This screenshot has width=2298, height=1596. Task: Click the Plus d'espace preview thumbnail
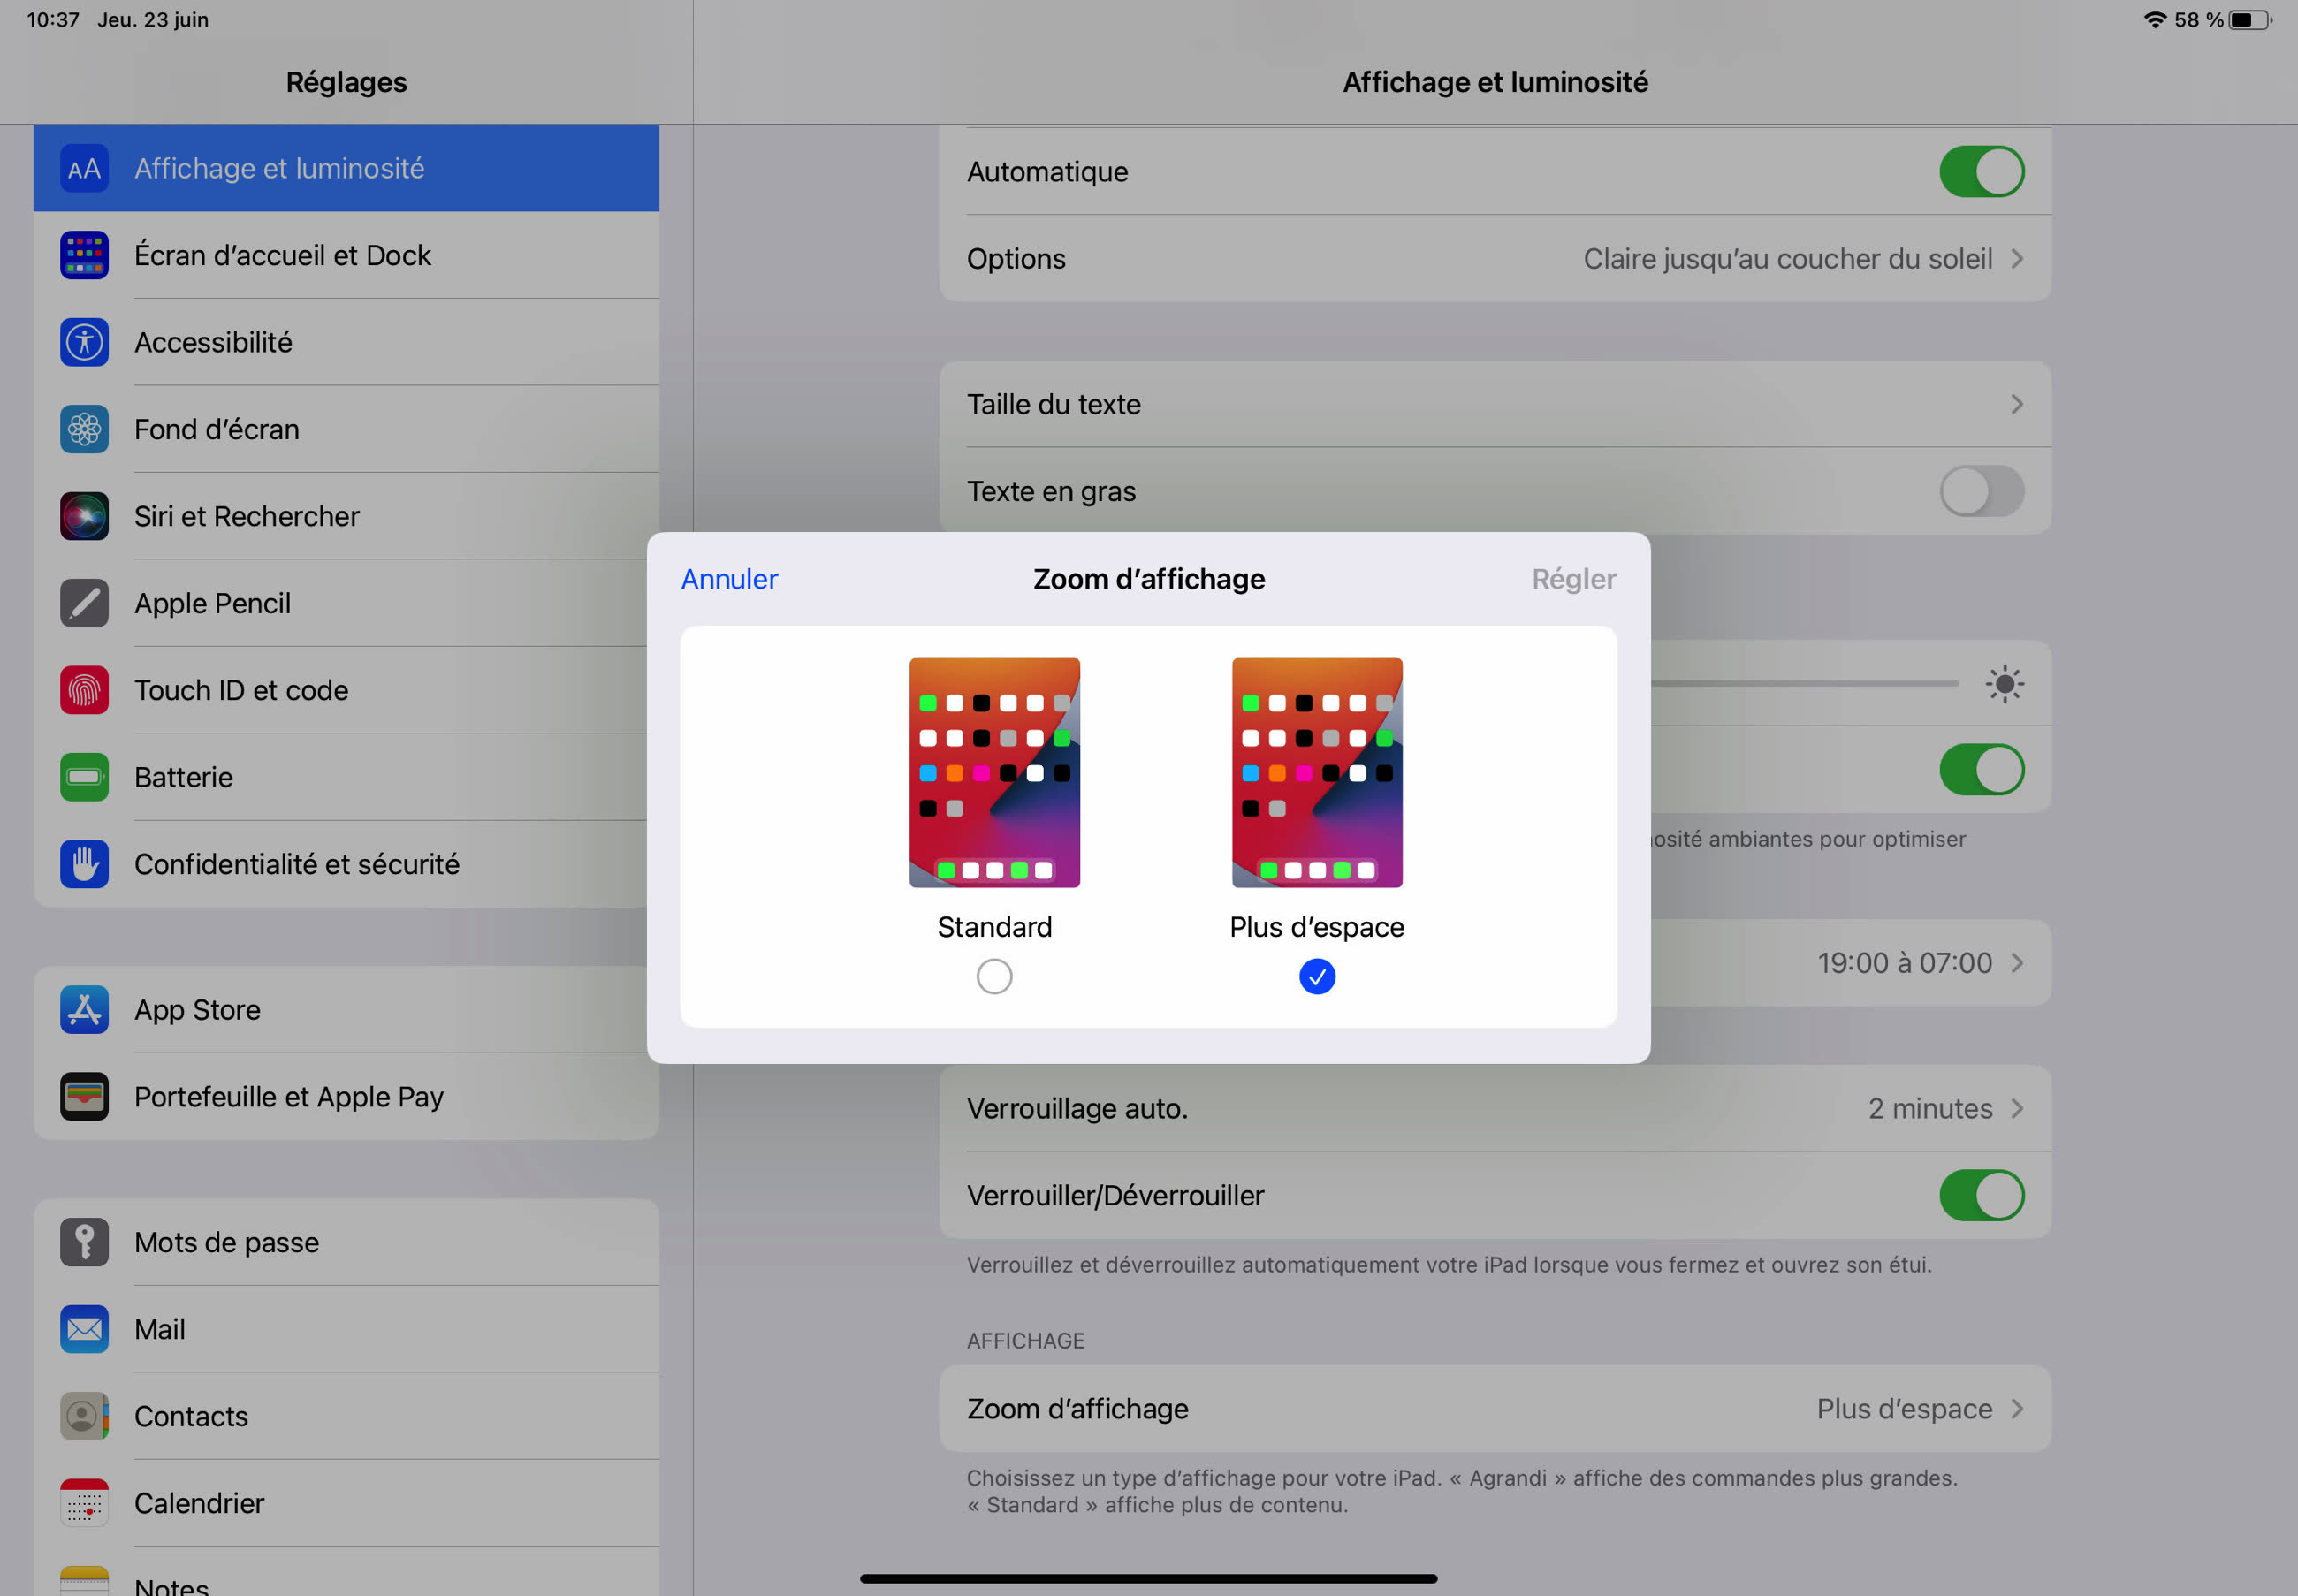click(1316, 772)
